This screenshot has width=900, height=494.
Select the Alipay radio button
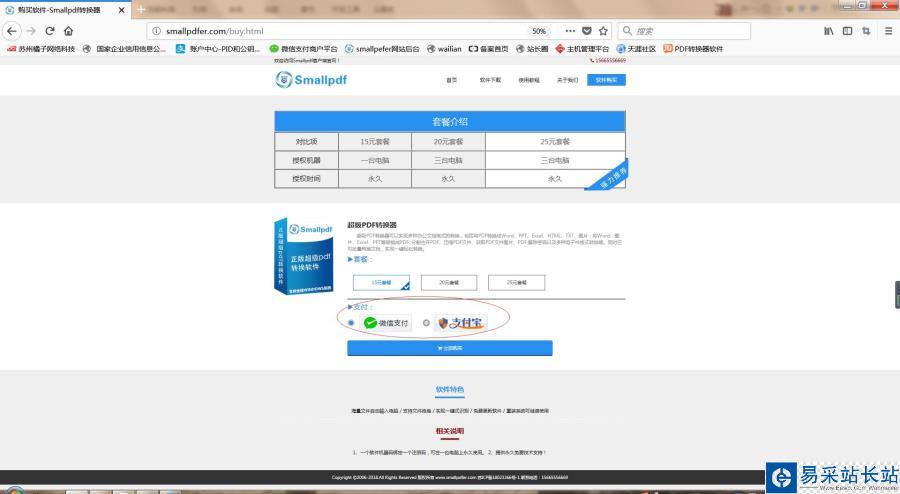(426, 323)
